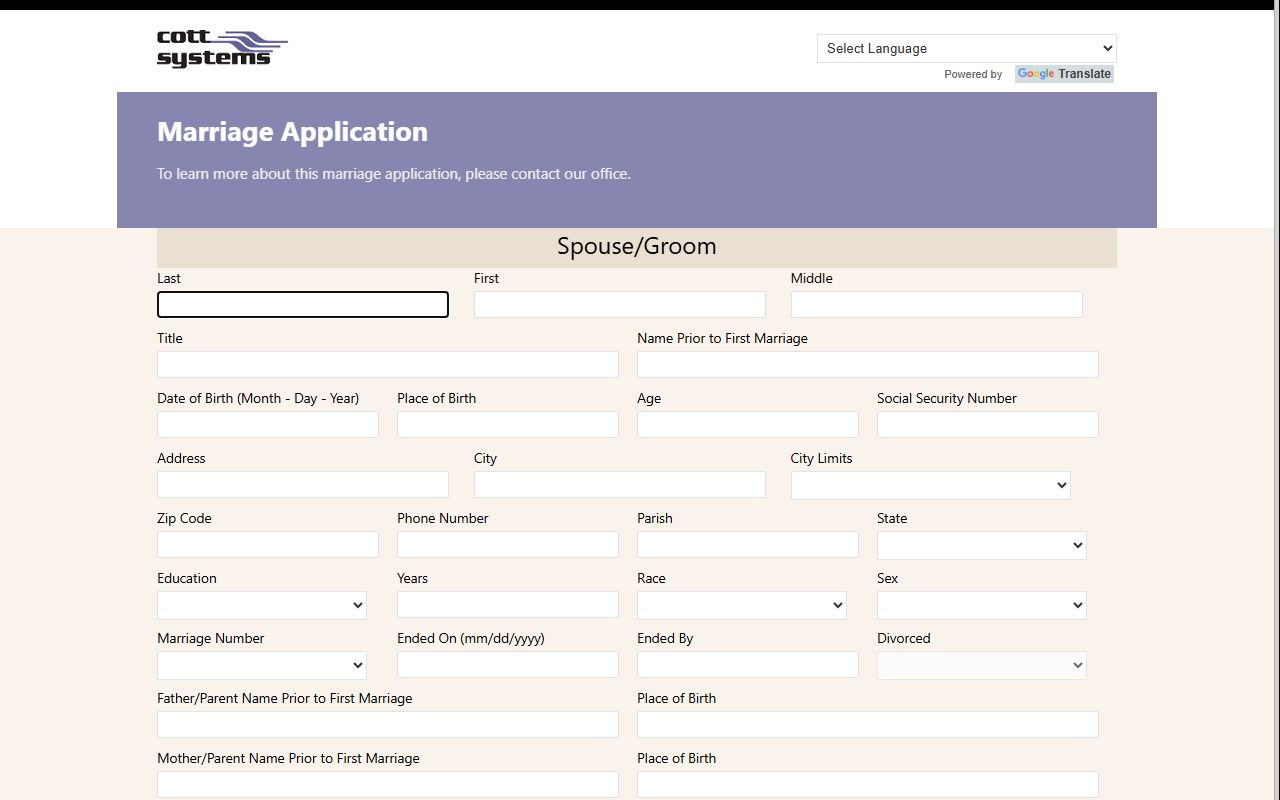
Task: Click the Place of Birth field beside Date of Birth
Action: 508,424
